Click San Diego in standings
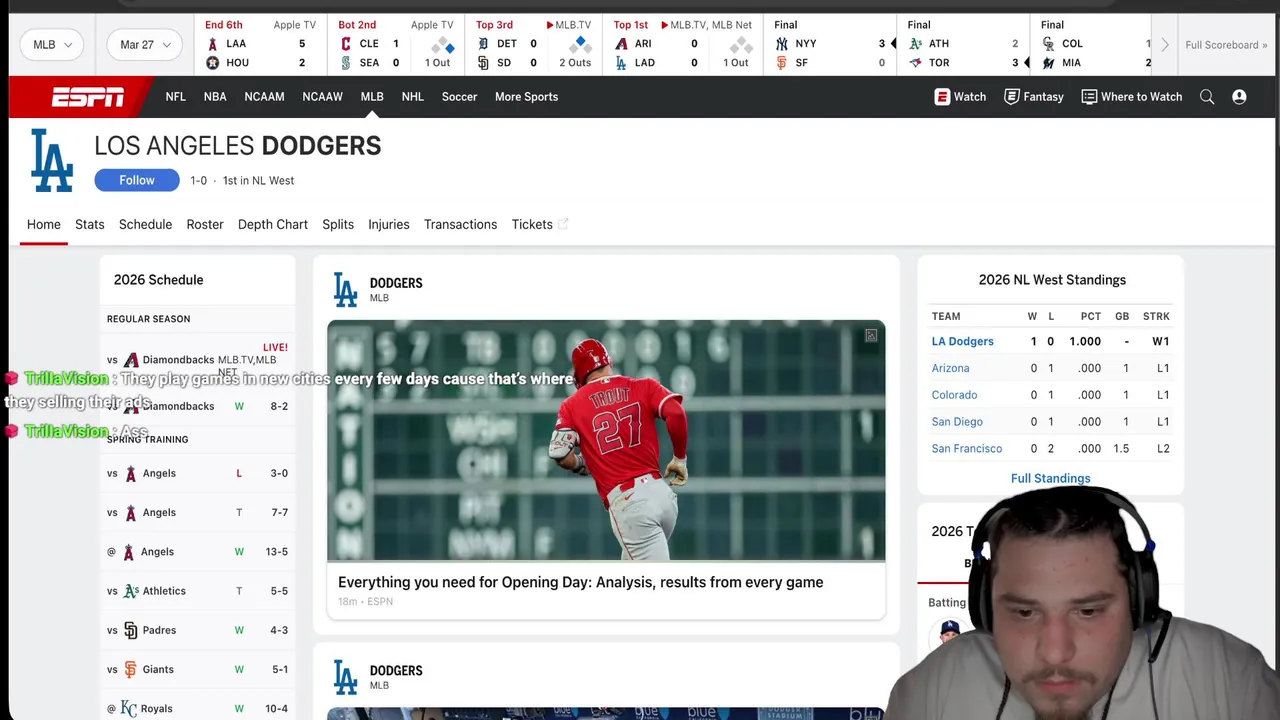The height and width of the screenshot is (720, 1280). [957, 422]
